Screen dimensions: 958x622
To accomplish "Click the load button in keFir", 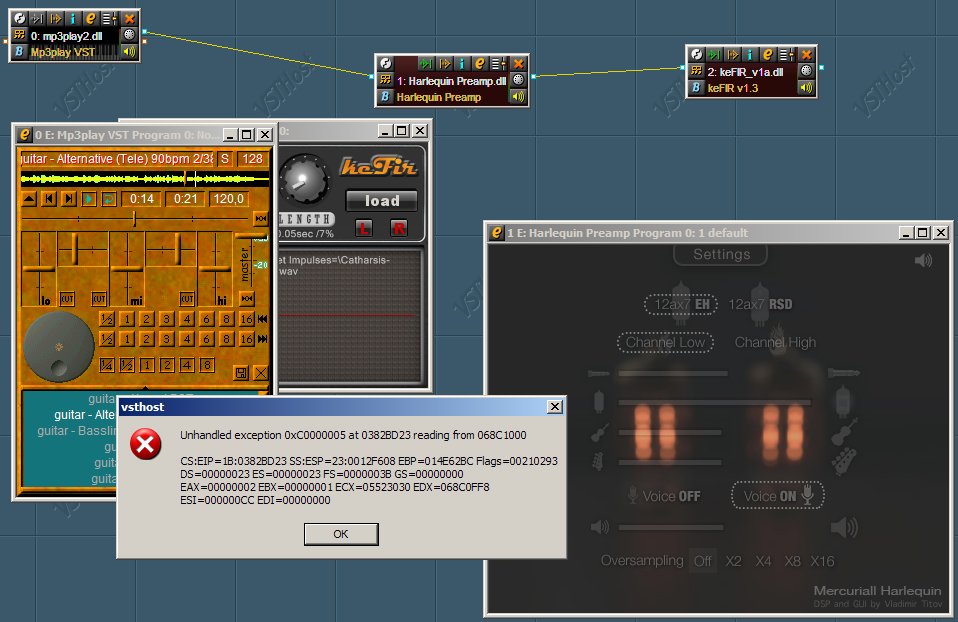I will 382,200.
